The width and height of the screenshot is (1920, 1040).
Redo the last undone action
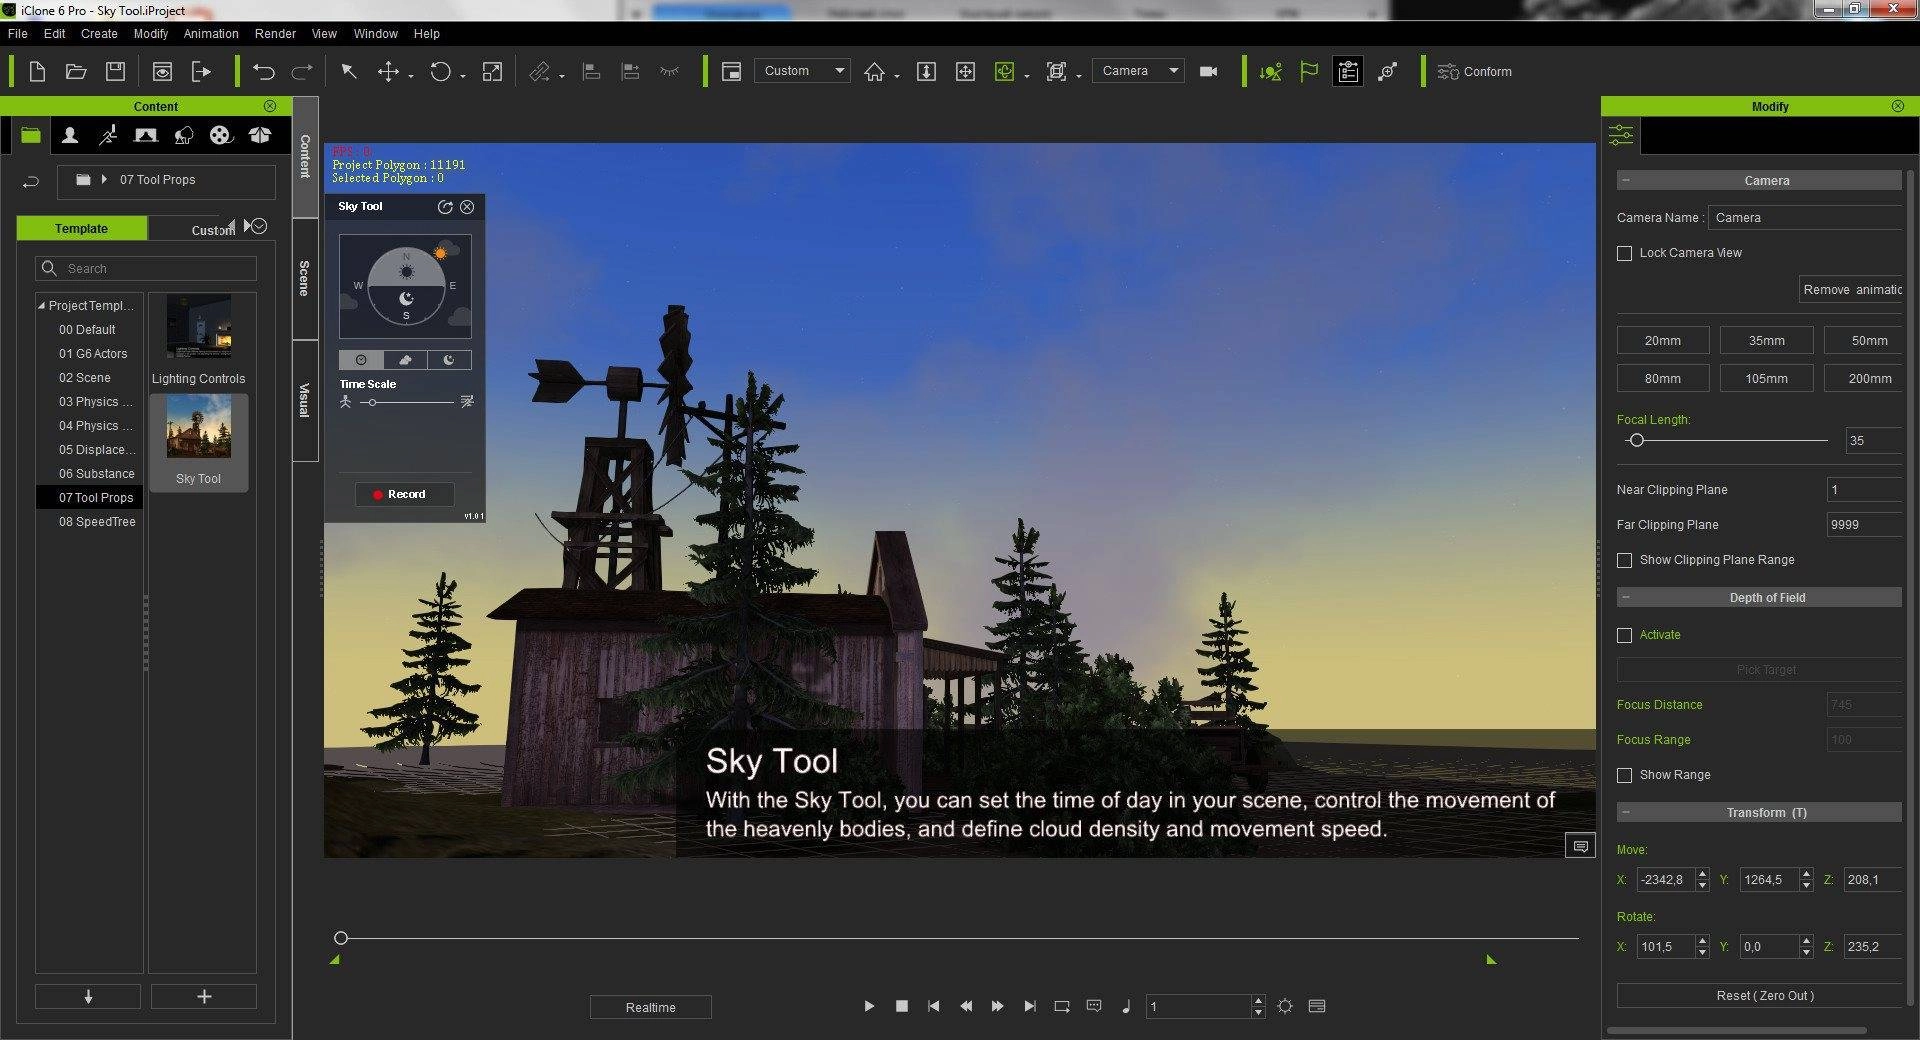click(302, 72)
